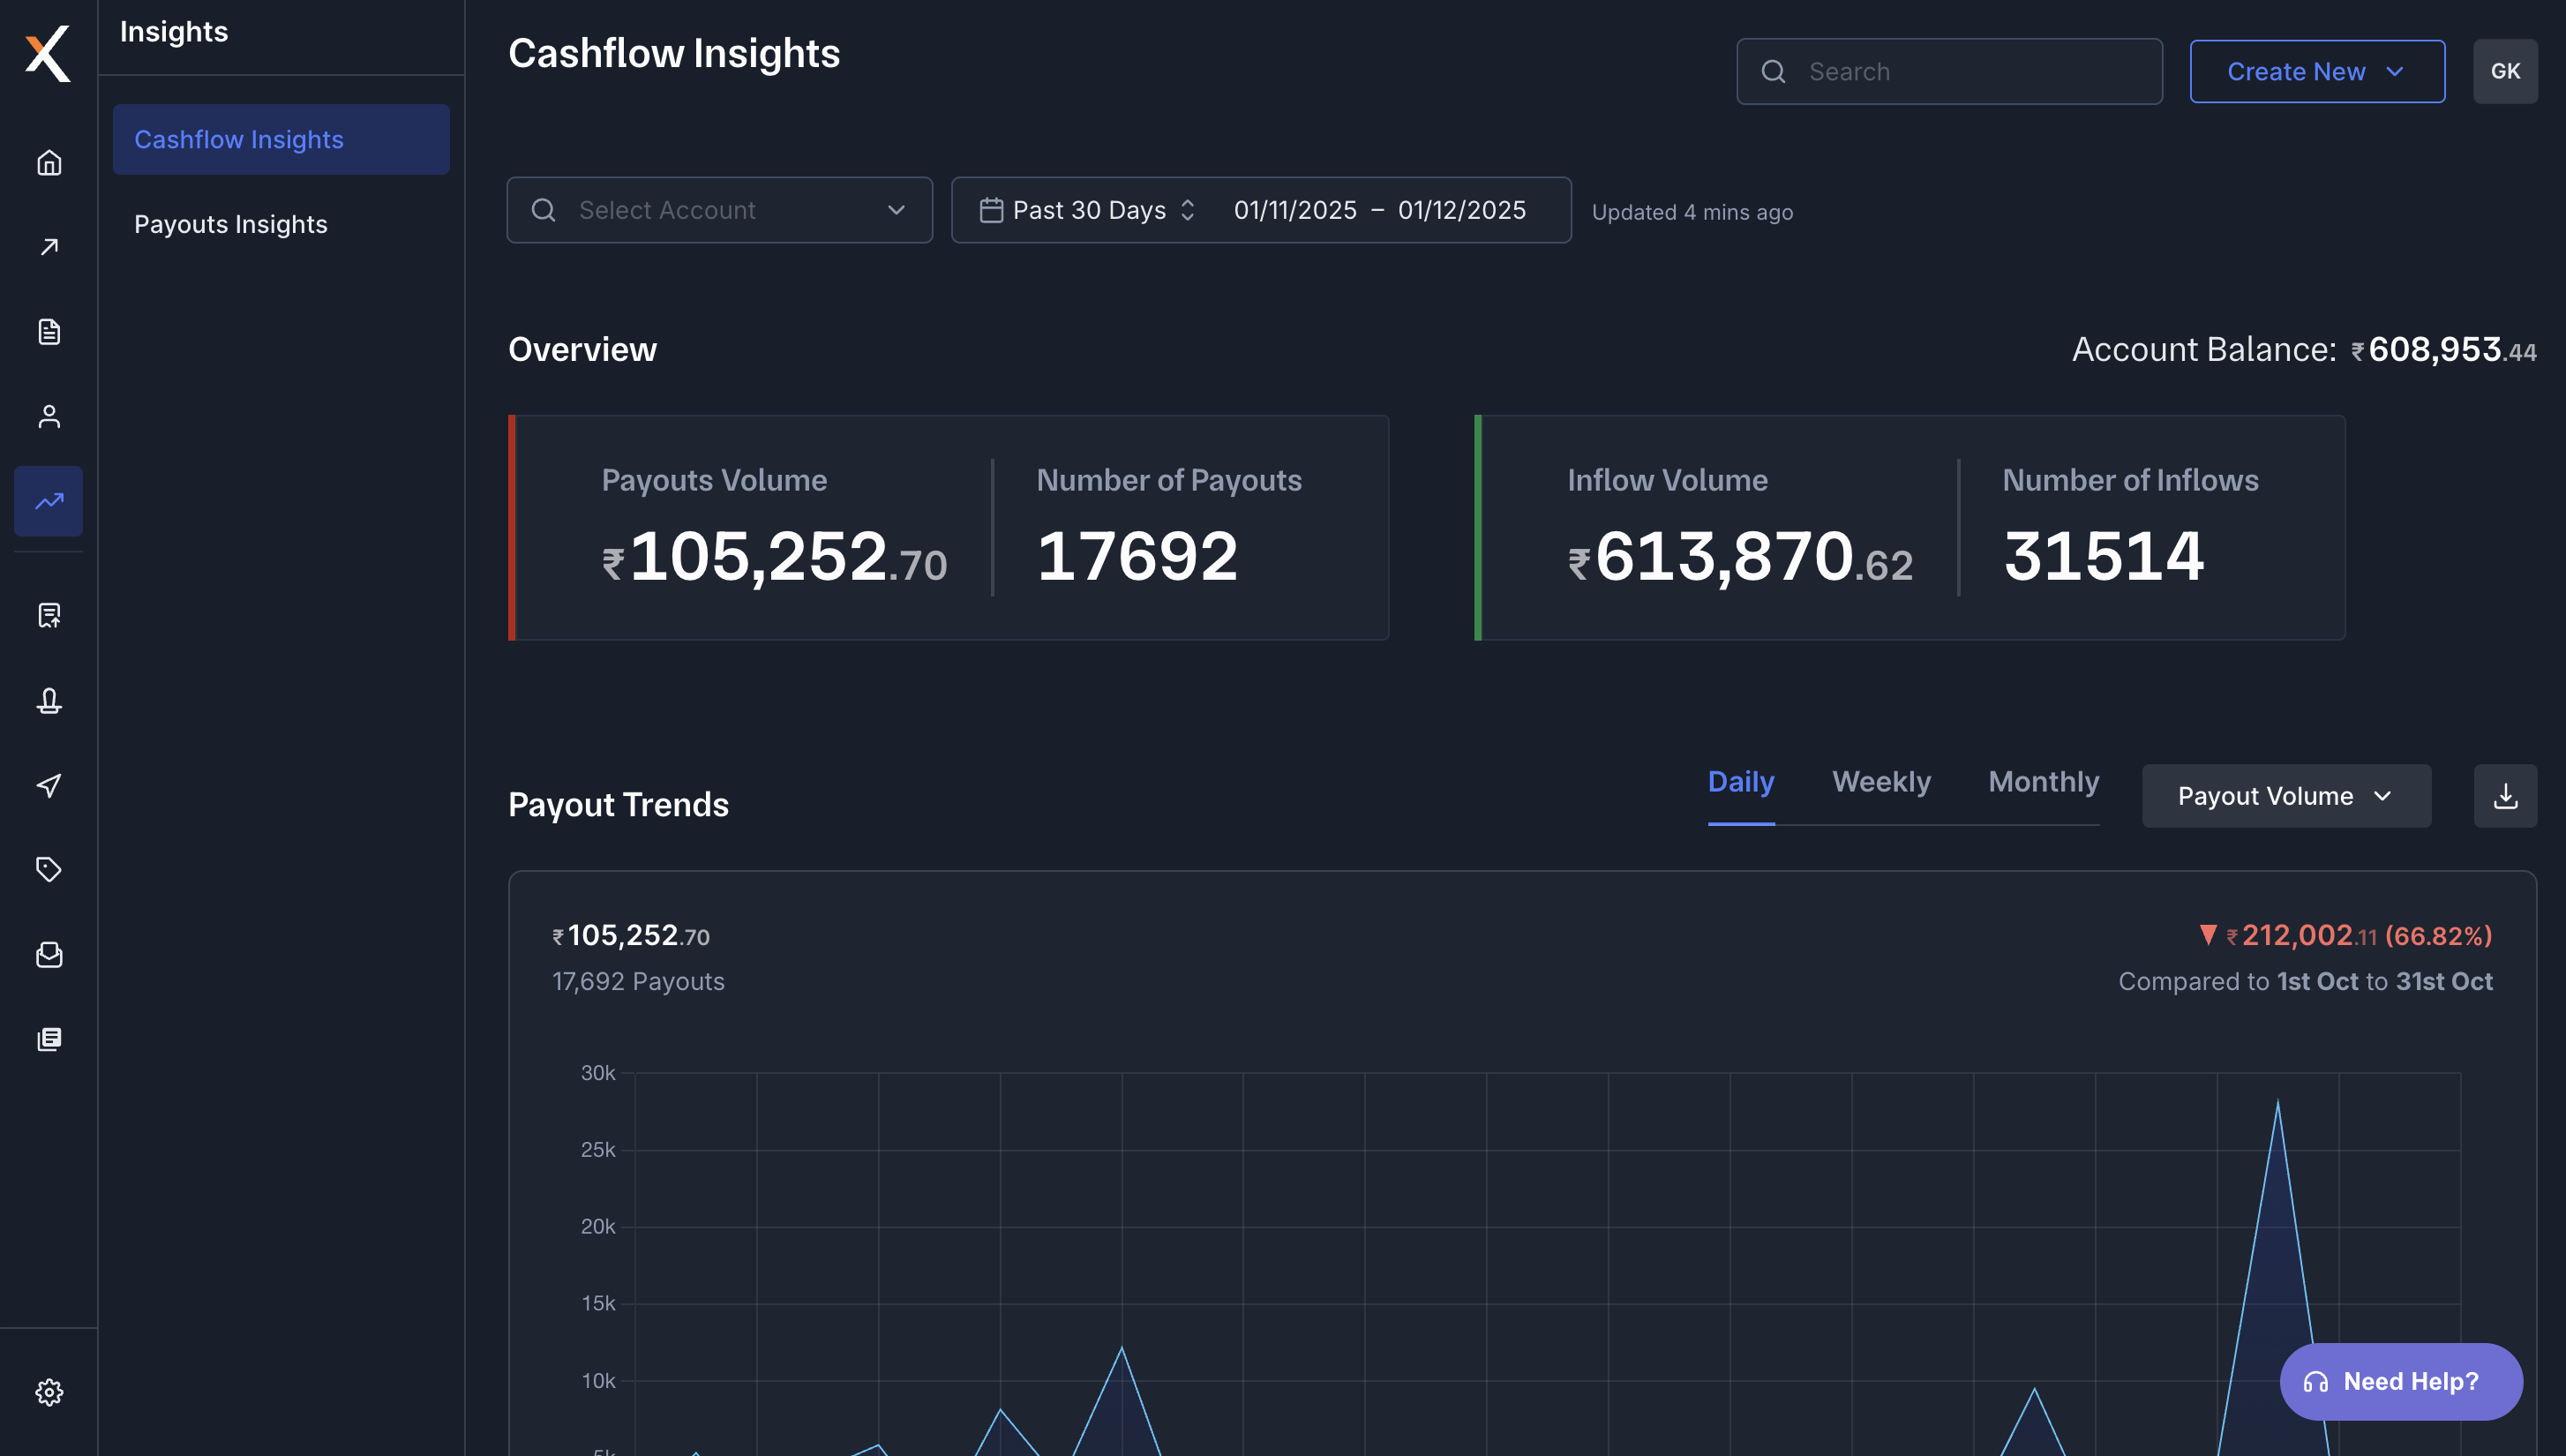Image resolution: width=2566 pixels, height=1456 pixels.
Task: Open the Approvals stamp icon
Action: pyautogui.click(x=48, y=701)
